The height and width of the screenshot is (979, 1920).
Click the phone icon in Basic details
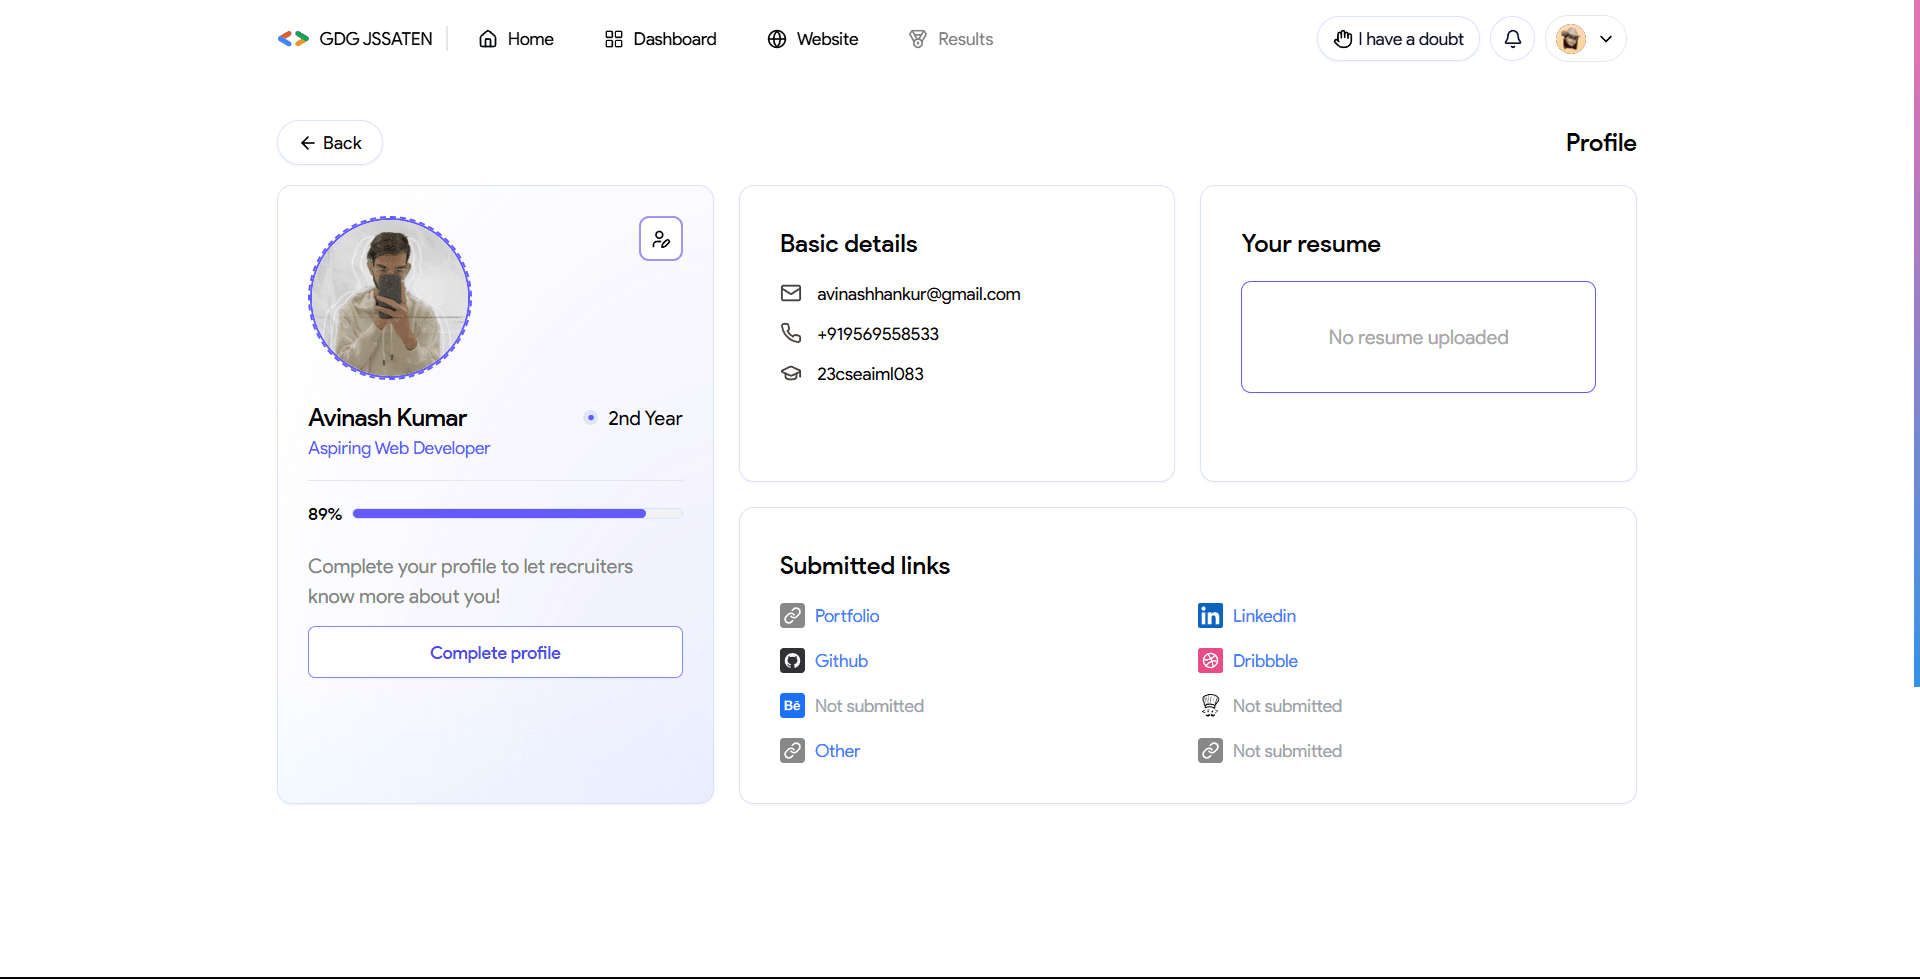[x=791, y=333]
